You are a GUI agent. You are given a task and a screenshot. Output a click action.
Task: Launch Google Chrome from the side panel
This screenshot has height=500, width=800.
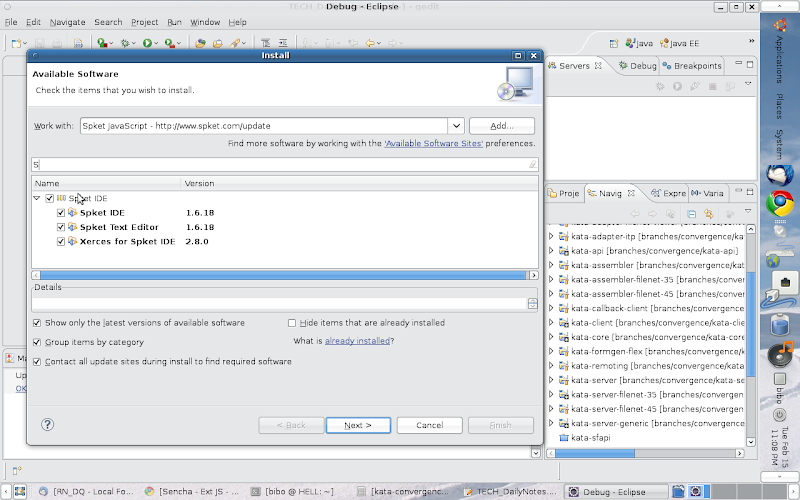[x=780, y=204]
